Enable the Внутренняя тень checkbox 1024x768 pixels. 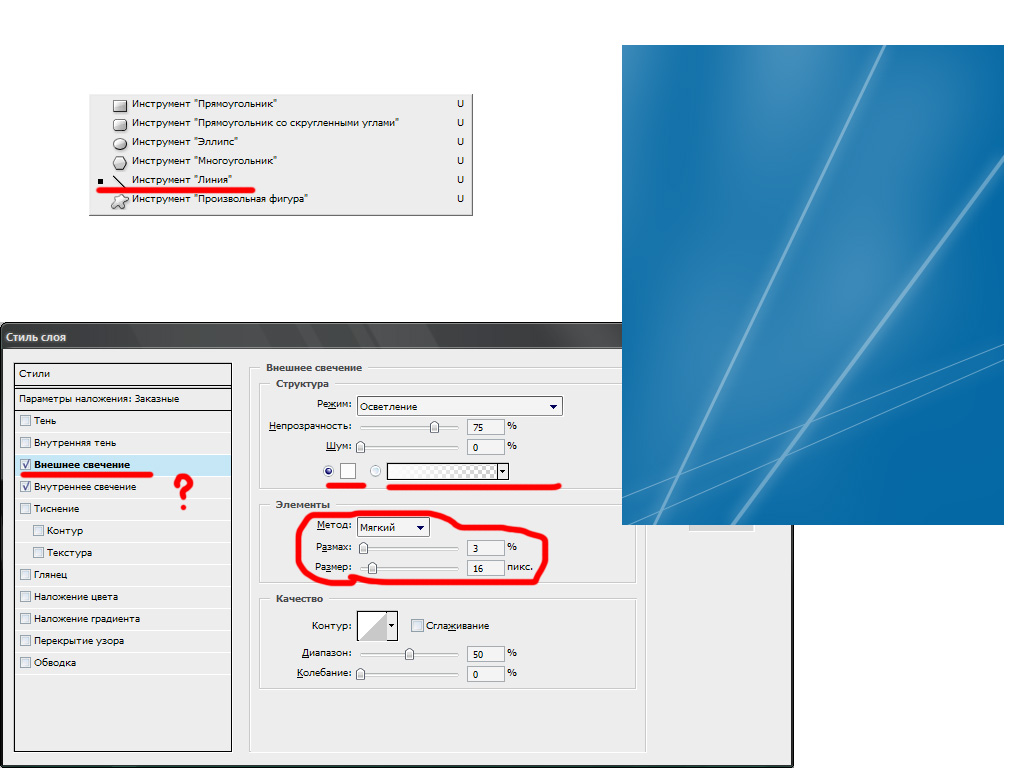[x=25, y=442]
